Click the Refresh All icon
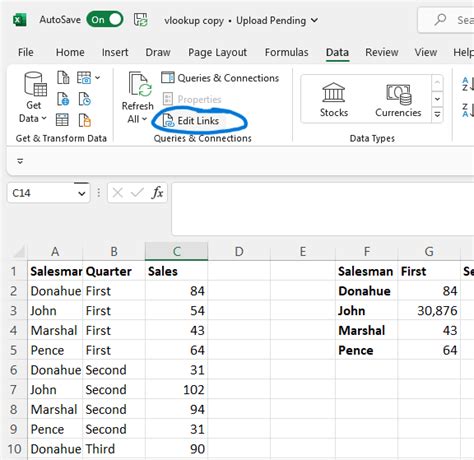Screen dimensions: 474x460 click(140, 84)
